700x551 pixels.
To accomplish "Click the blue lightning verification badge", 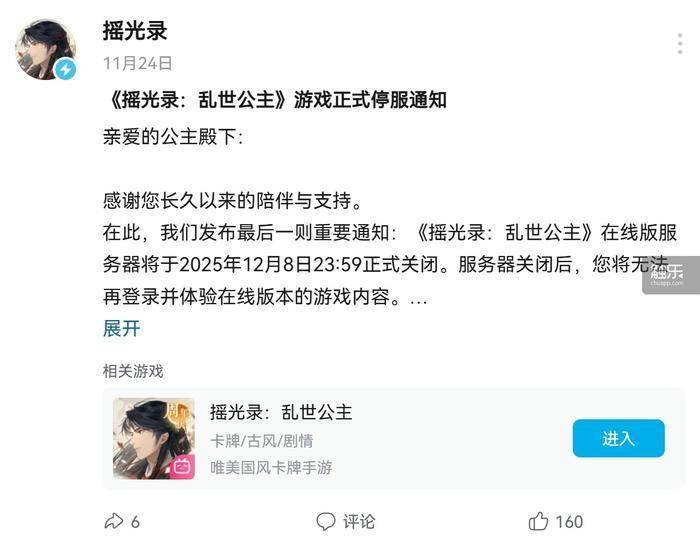I will click(x=66, y=70).
